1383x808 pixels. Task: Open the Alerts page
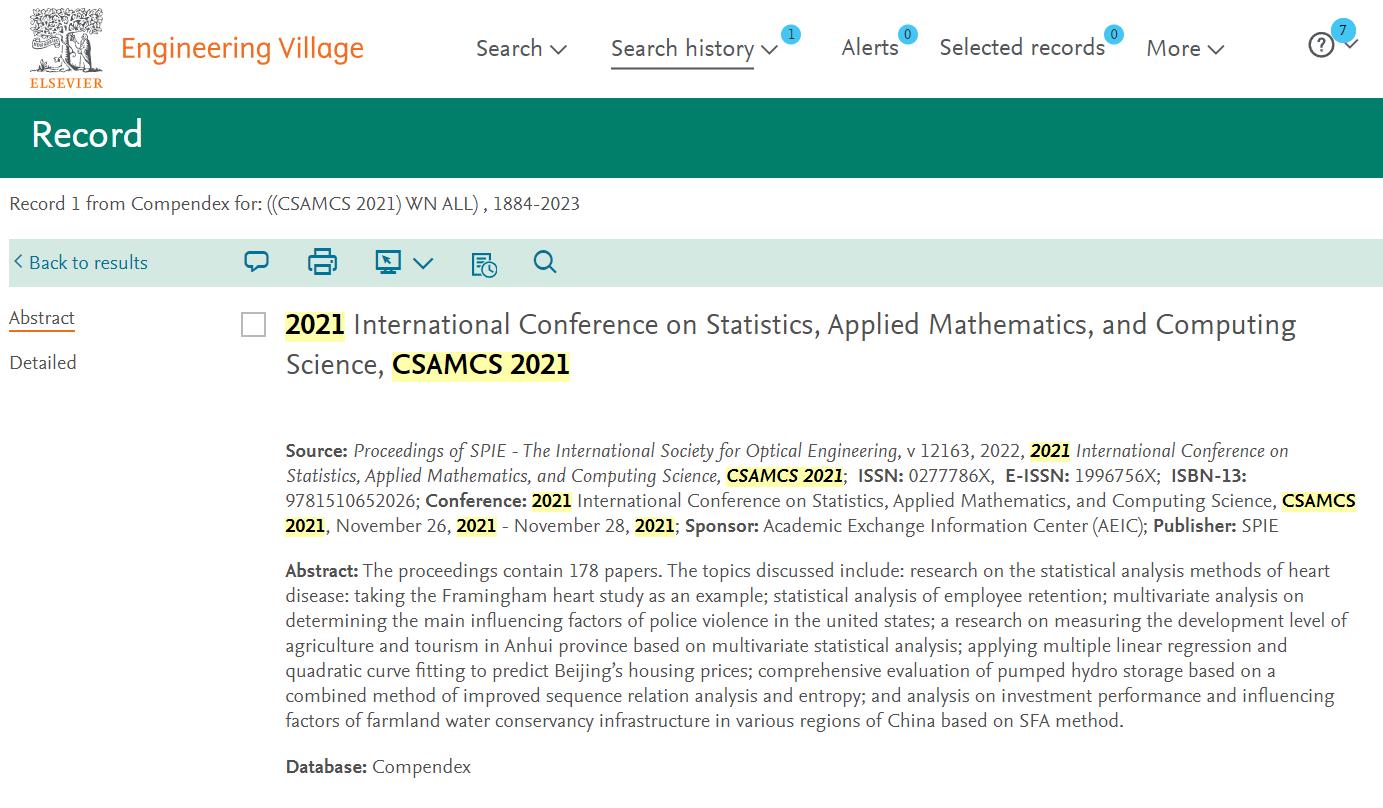pos(870,48)
